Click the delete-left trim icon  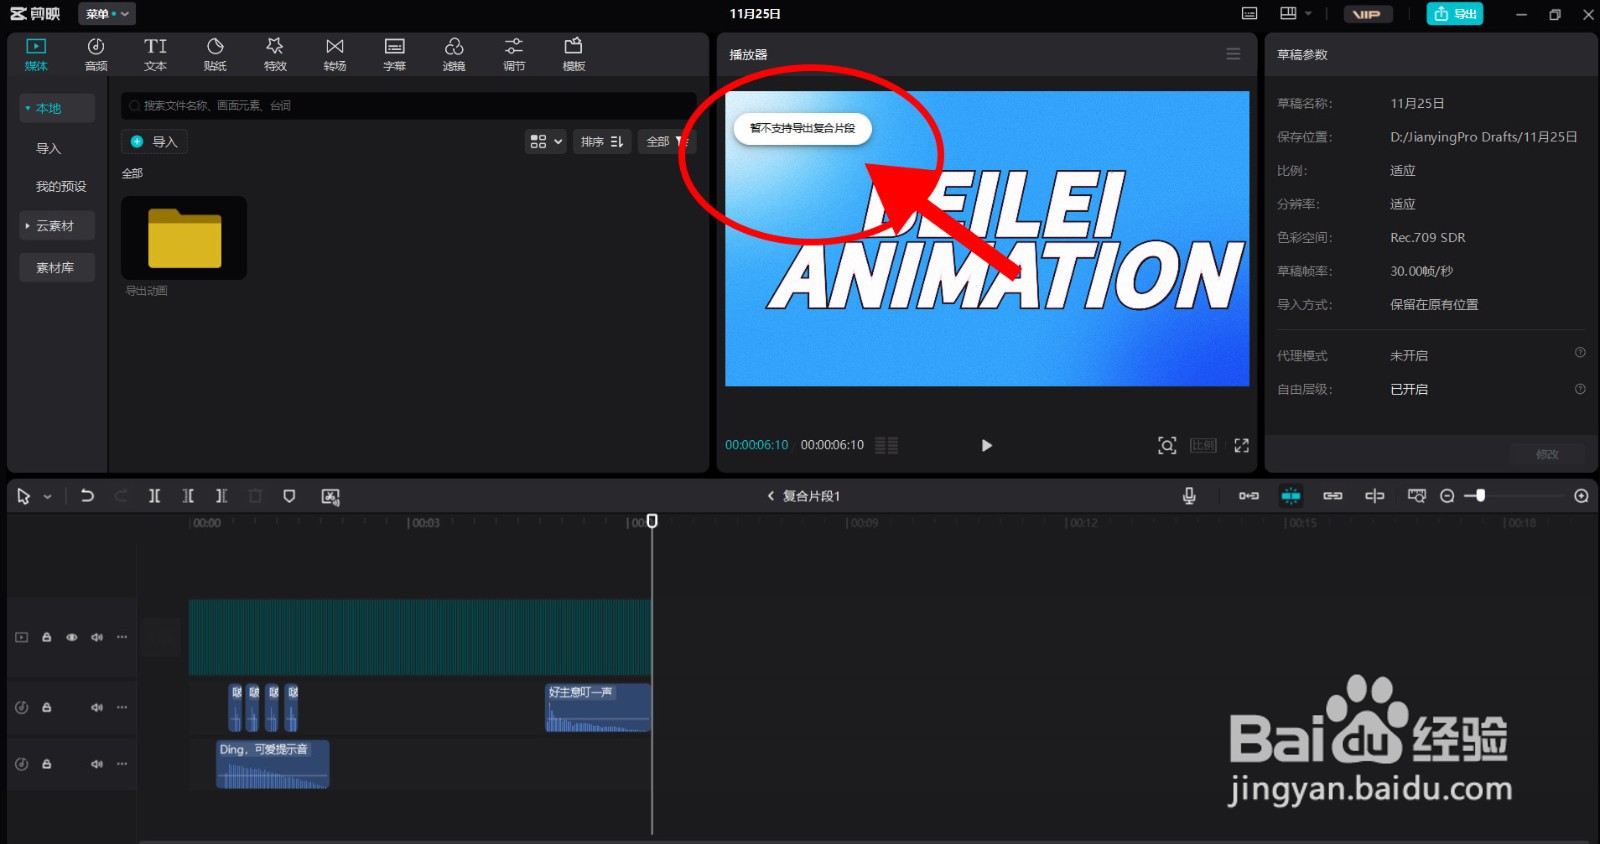pyautogui.click(x=188, y=496)
